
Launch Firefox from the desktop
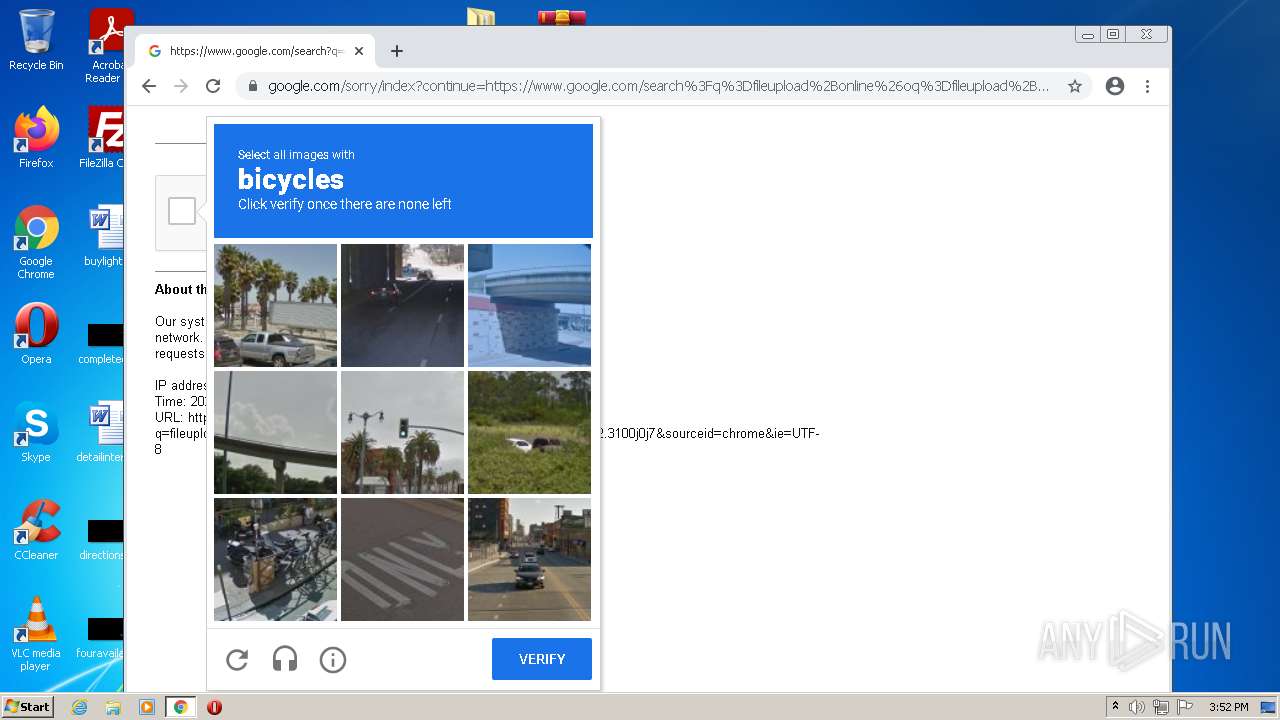(x=36, y=137)
